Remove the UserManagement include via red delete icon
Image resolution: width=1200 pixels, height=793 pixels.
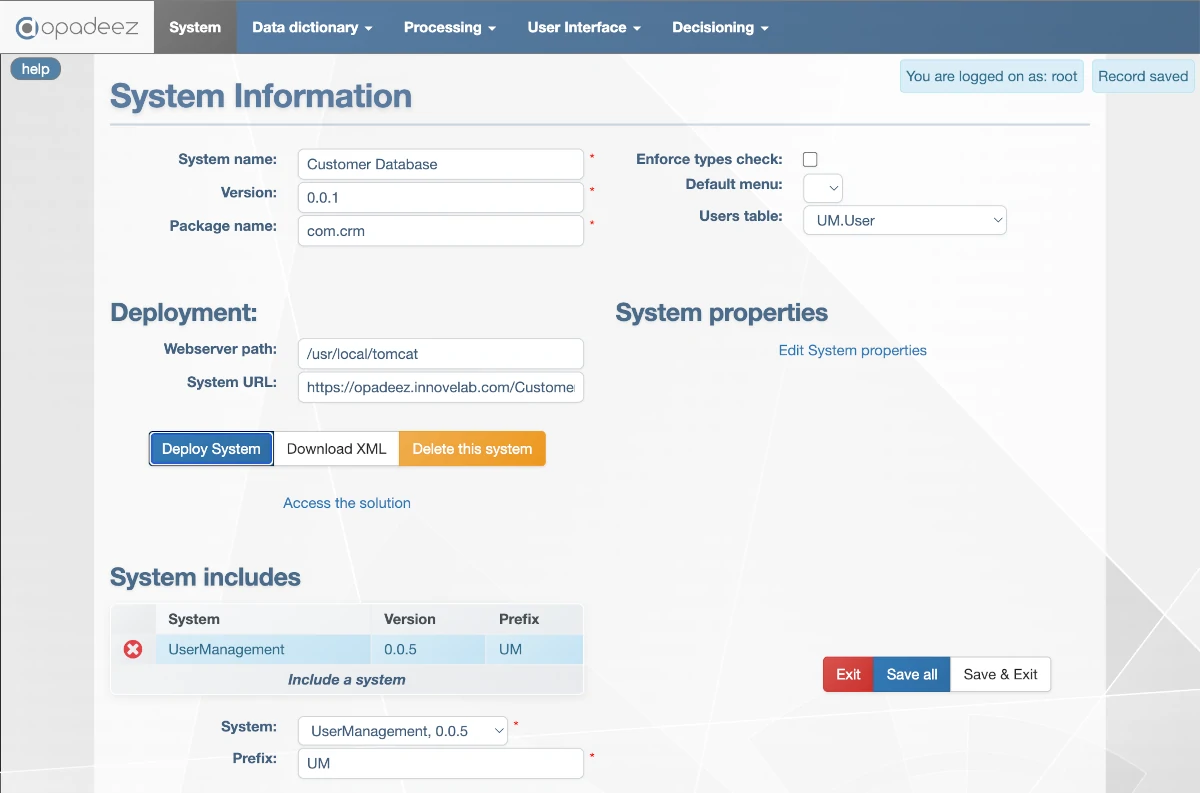pyautogui.click(x=132, y=649)
